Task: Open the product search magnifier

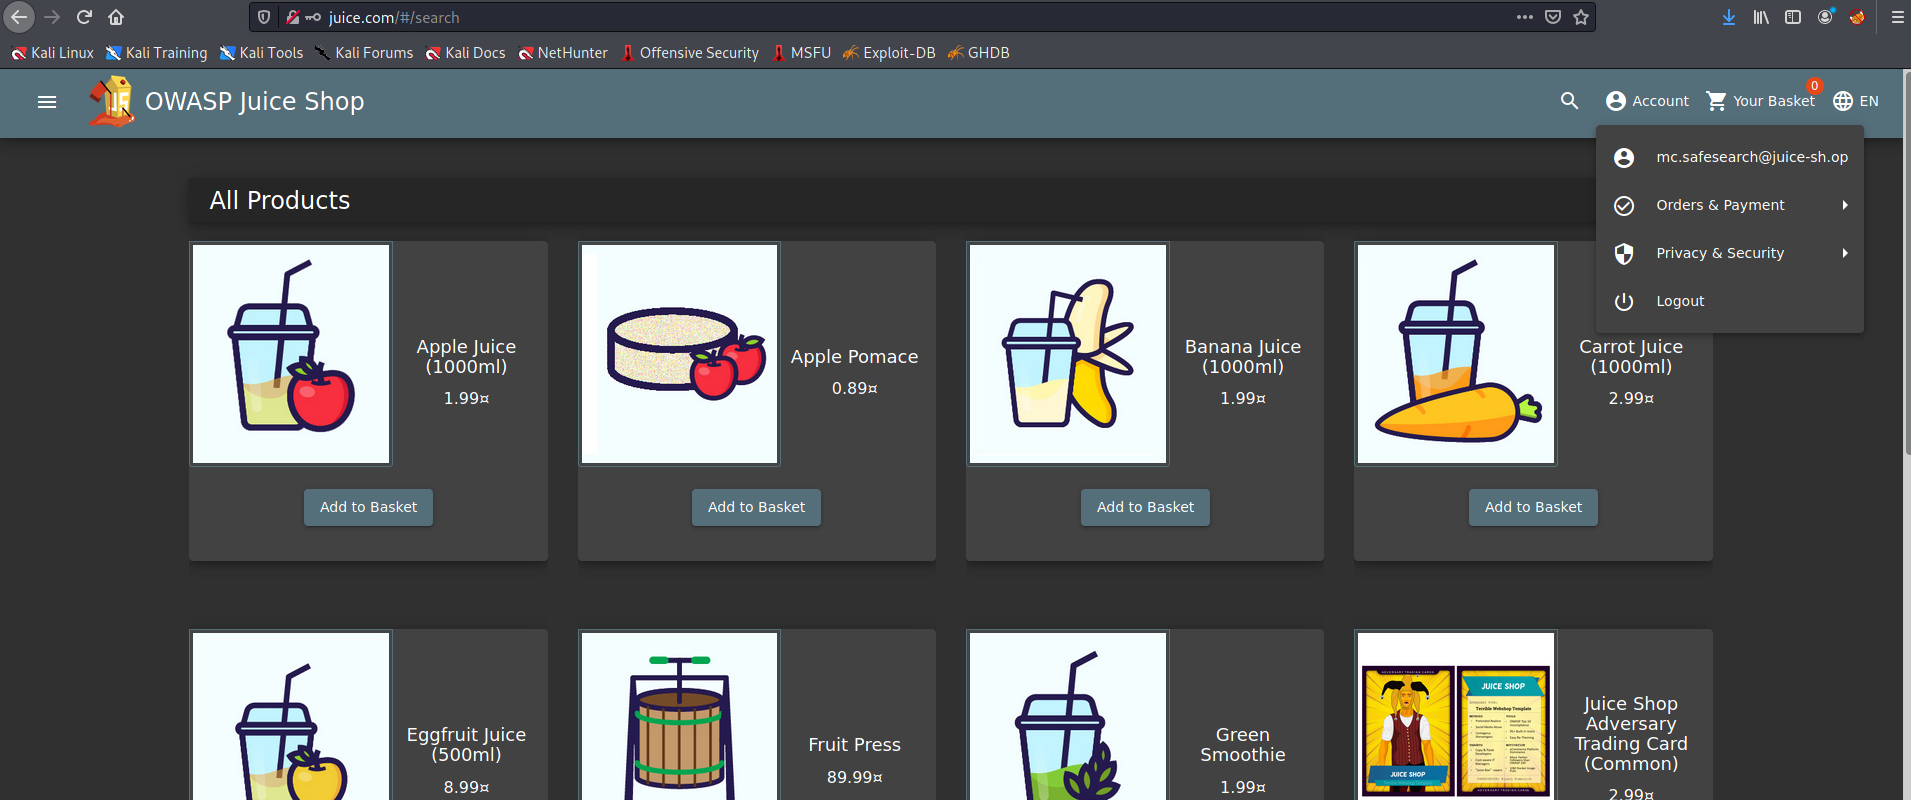Action: (x=1570, y=101)
